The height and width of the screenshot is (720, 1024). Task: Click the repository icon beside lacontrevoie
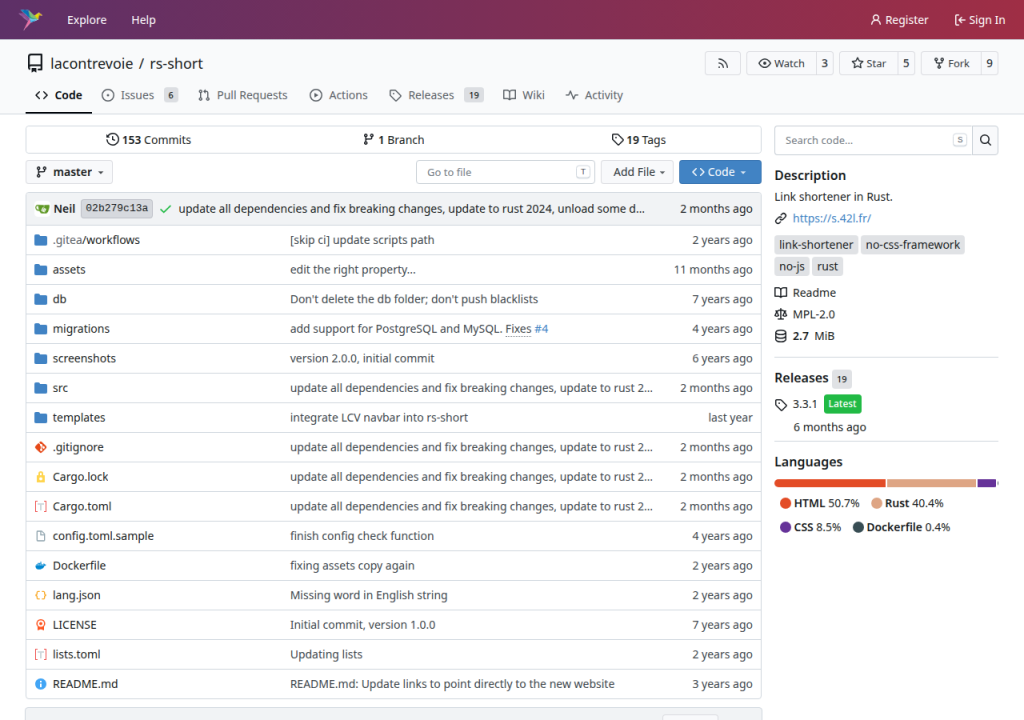tap(35, 63)
